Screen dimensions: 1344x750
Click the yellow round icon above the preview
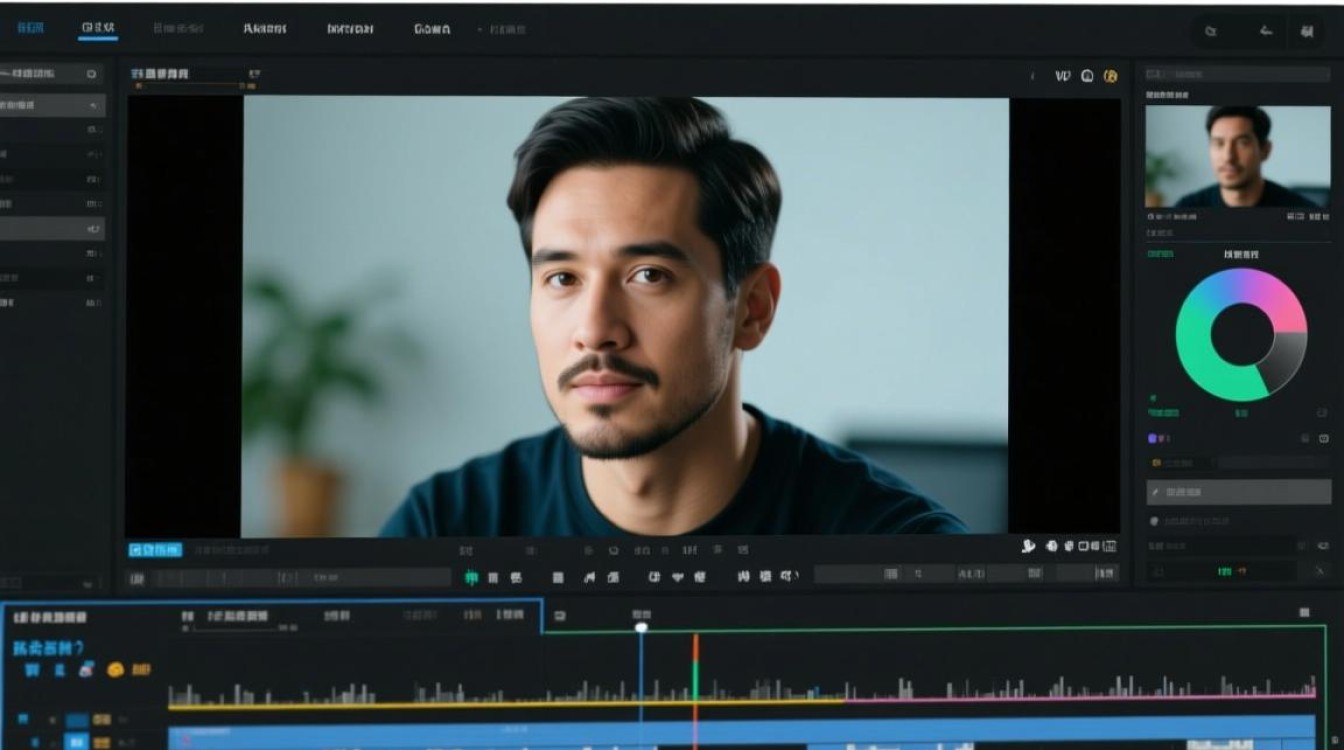[x=1110, y=76]
